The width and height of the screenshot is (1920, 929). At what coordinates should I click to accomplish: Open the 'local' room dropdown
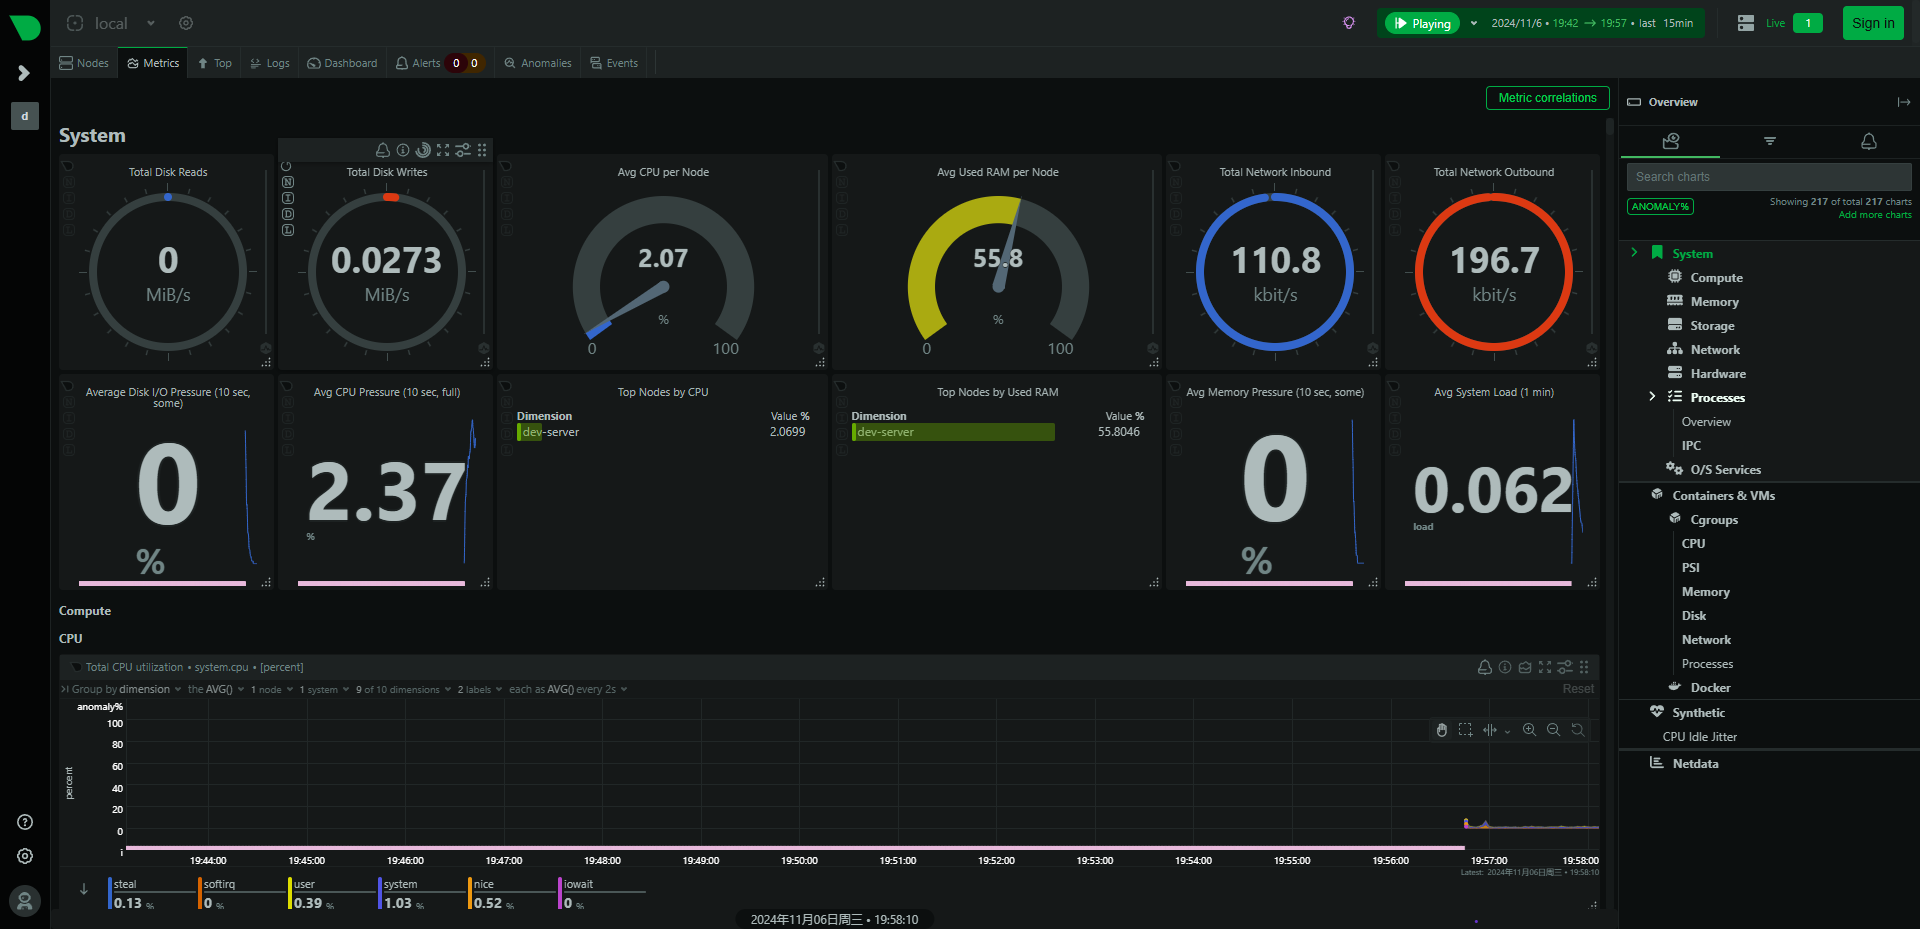tap(111, 23)
